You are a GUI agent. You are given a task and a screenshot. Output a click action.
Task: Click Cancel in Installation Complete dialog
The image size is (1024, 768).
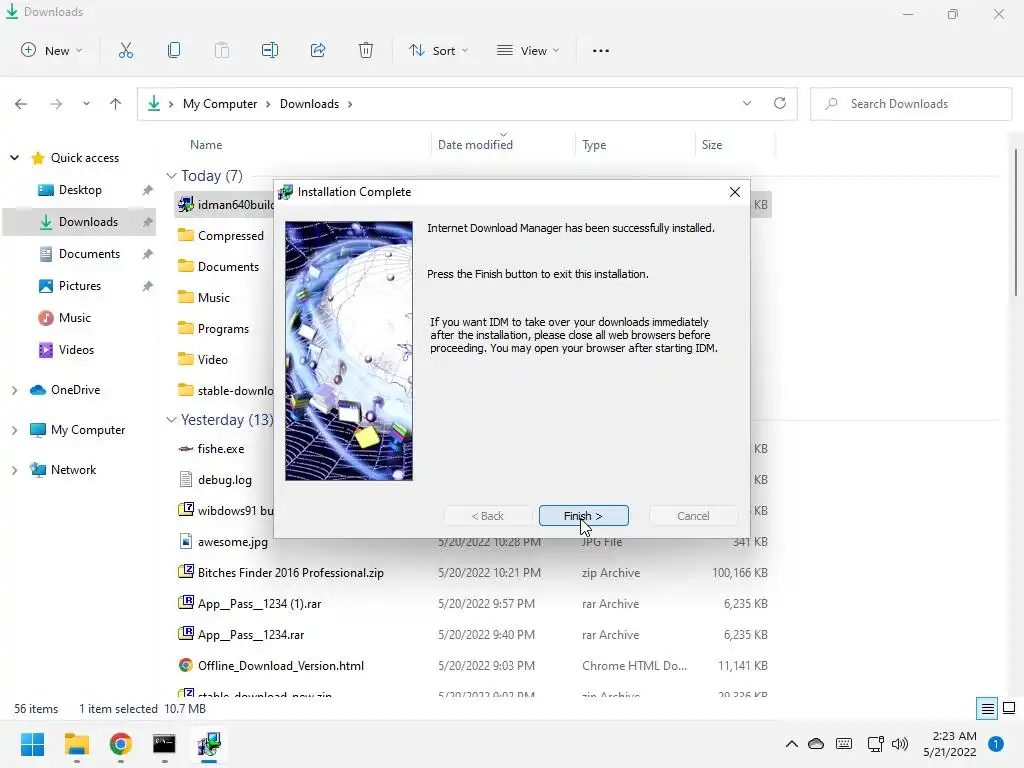[x=693, y=515]
